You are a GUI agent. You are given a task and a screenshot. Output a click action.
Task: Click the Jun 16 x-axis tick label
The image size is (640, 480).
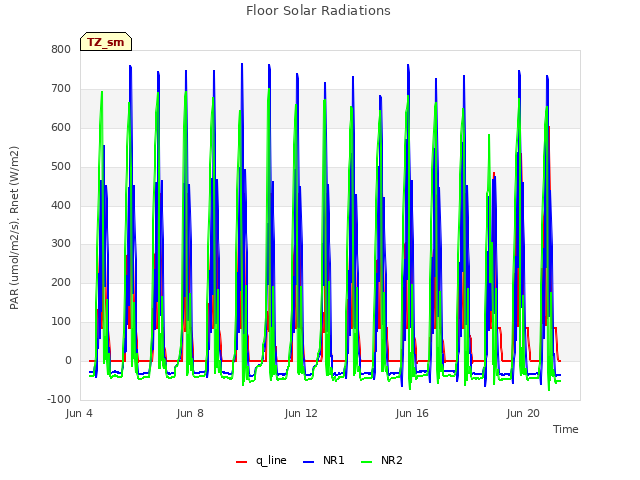coord(412,413)
